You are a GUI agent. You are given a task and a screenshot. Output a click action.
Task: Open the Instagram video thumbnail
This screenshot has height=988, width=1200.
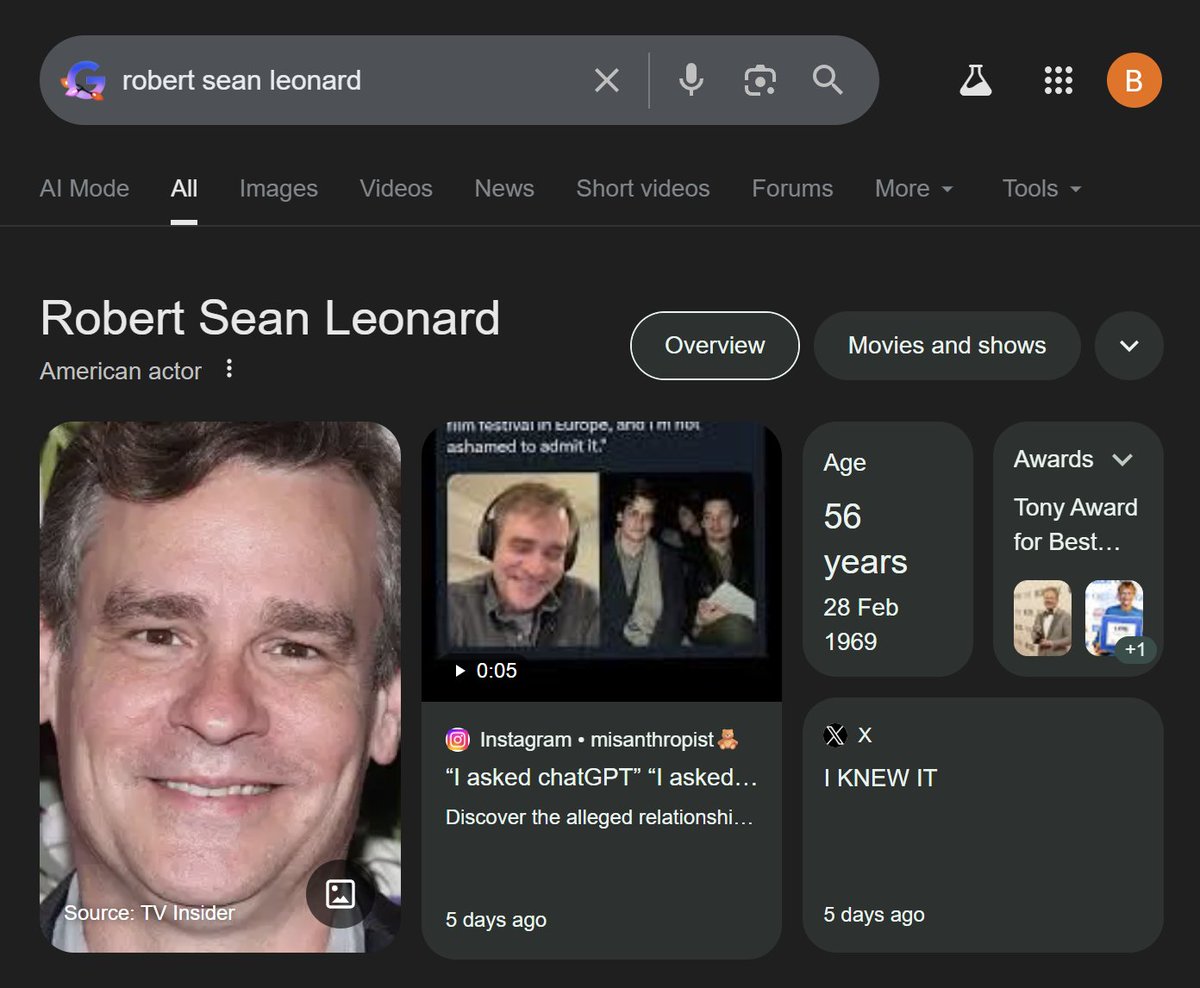pos(601,561)
